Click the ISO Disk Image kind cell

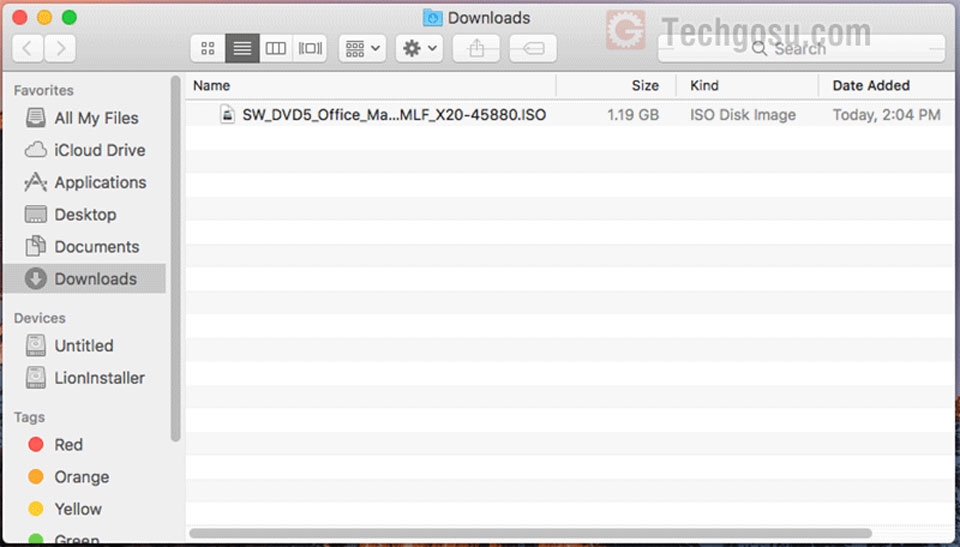pos(743,115)
